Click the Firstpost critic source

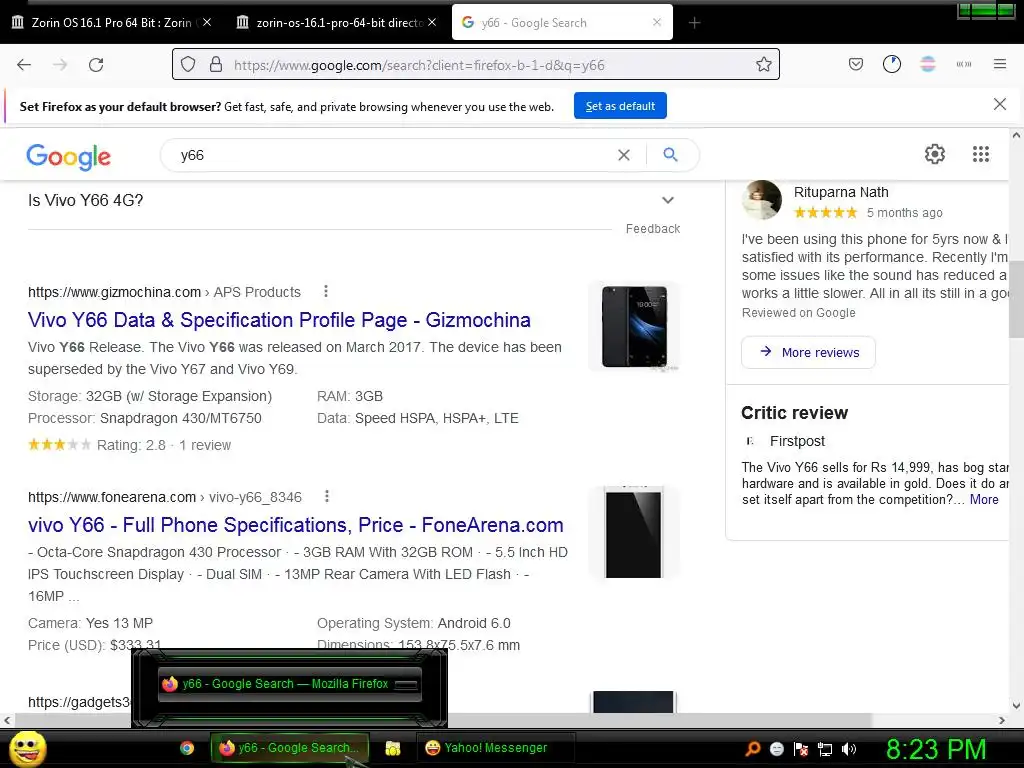tap(797, 441)
